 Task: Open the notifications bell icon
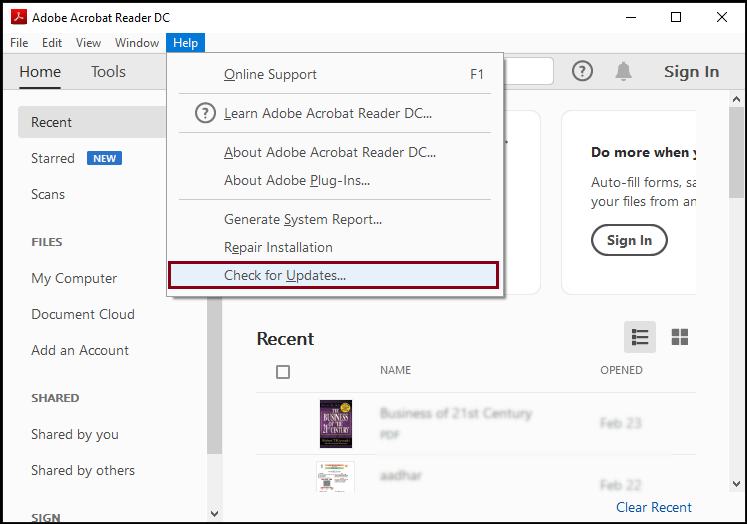[623, 71]
